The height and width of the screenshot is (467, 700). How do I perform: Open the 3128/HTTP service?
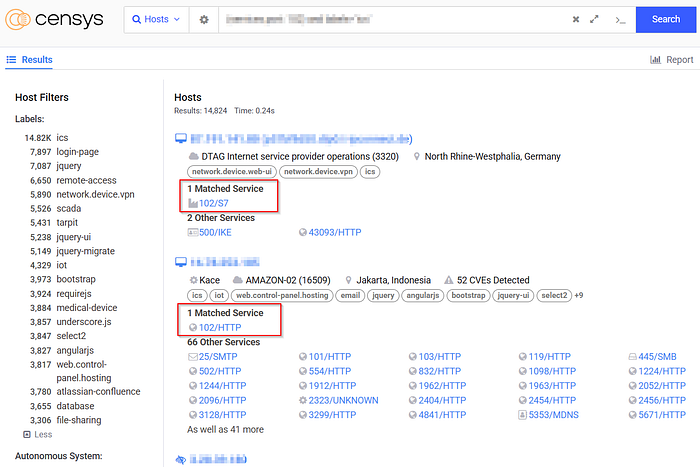coord(222,415)
